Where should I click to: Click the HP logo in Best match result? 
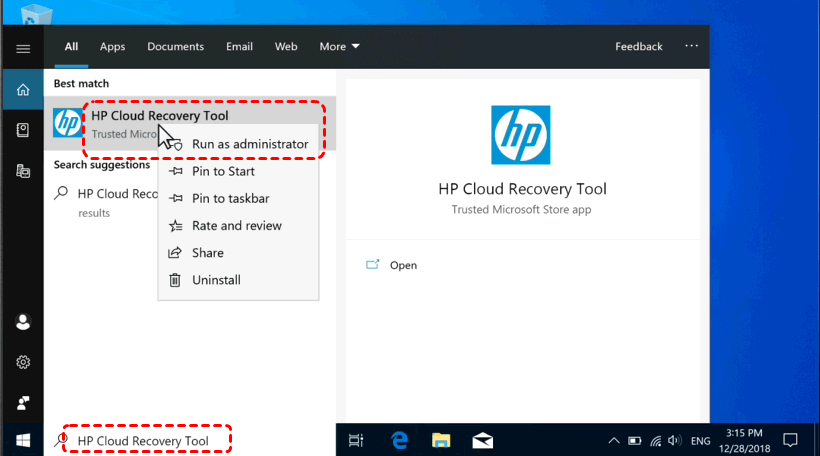click(67, 122)
